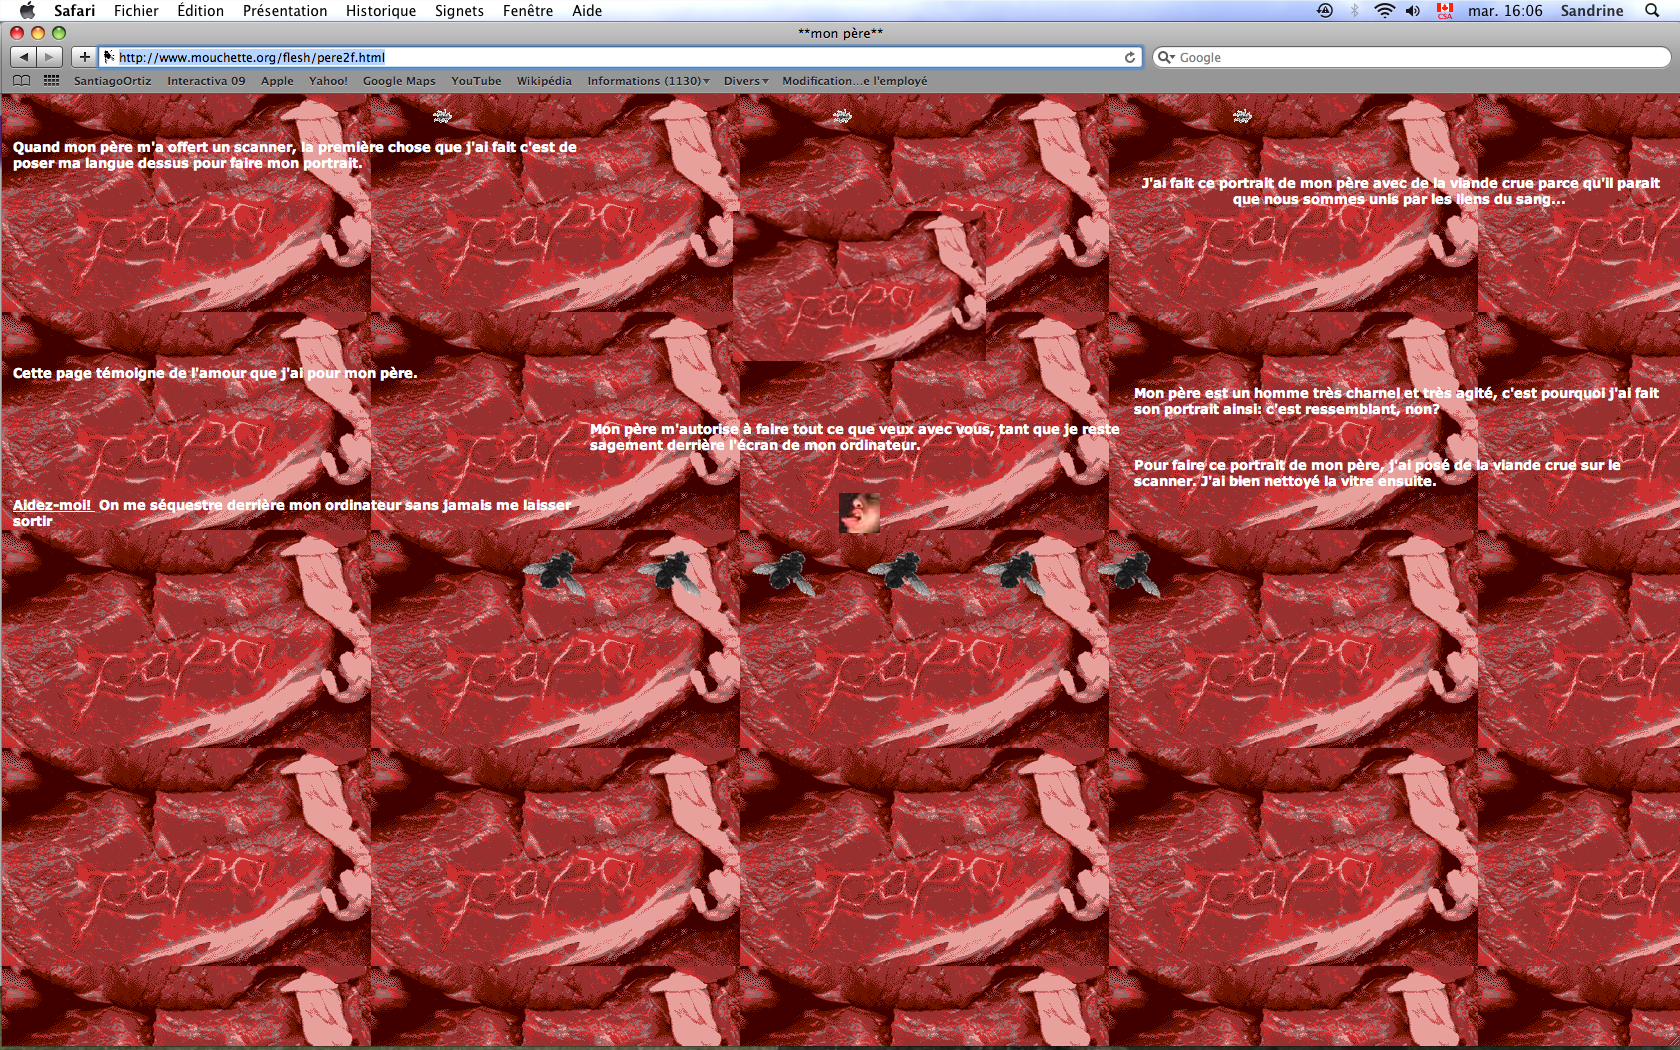Open the Fichier menu
Screen dimensions: 1680x1050
[136, 10]
